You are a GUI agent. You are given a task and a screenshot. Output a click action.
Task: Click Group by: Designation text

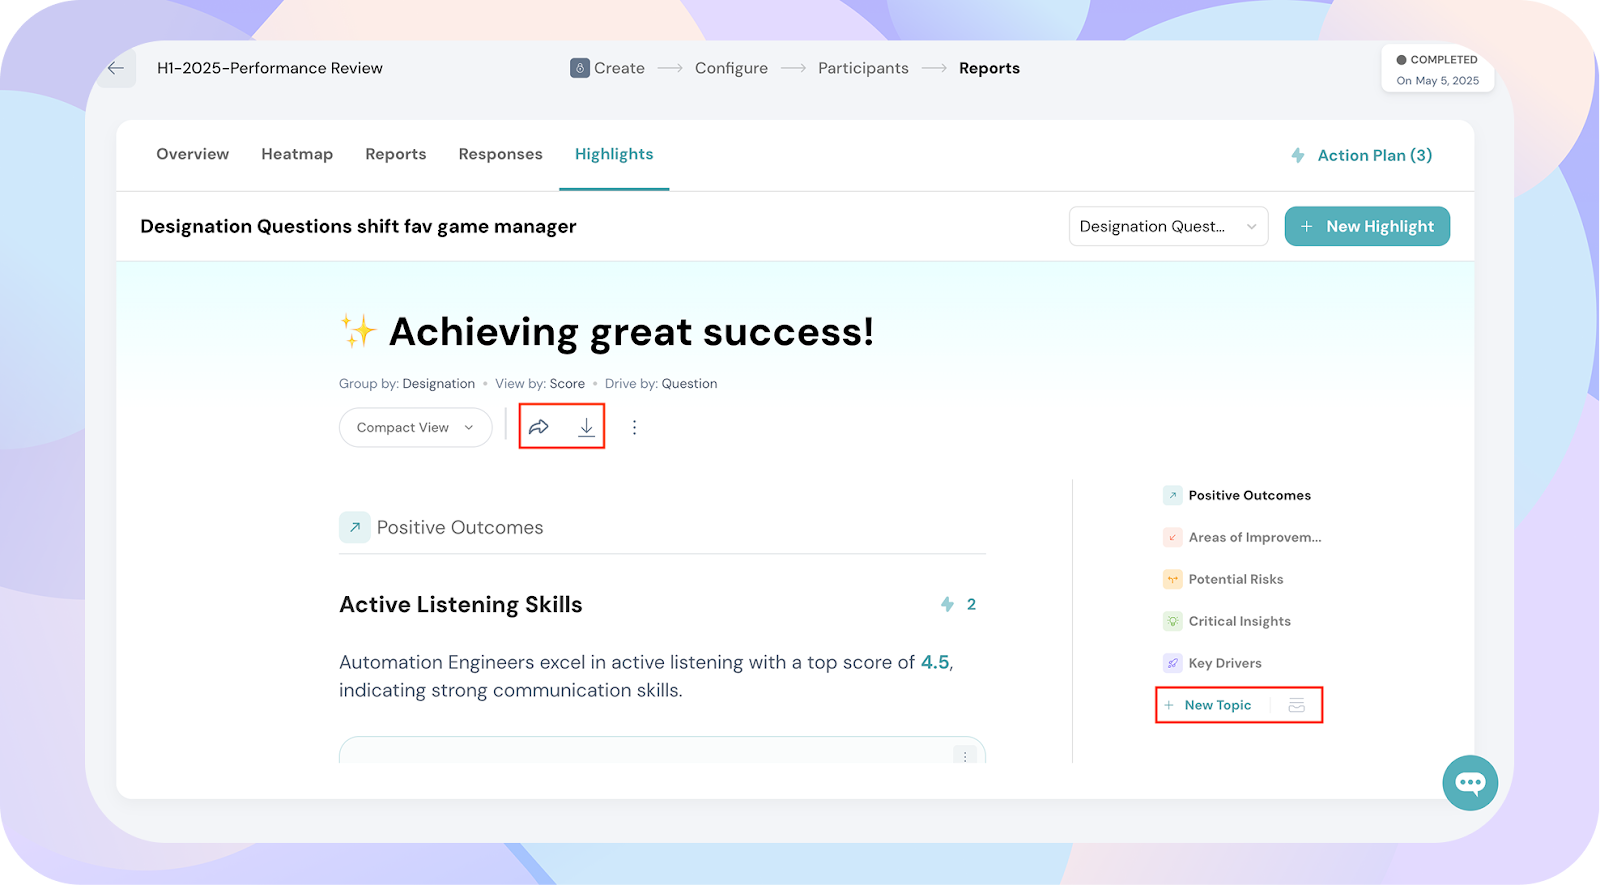[407, 383]
